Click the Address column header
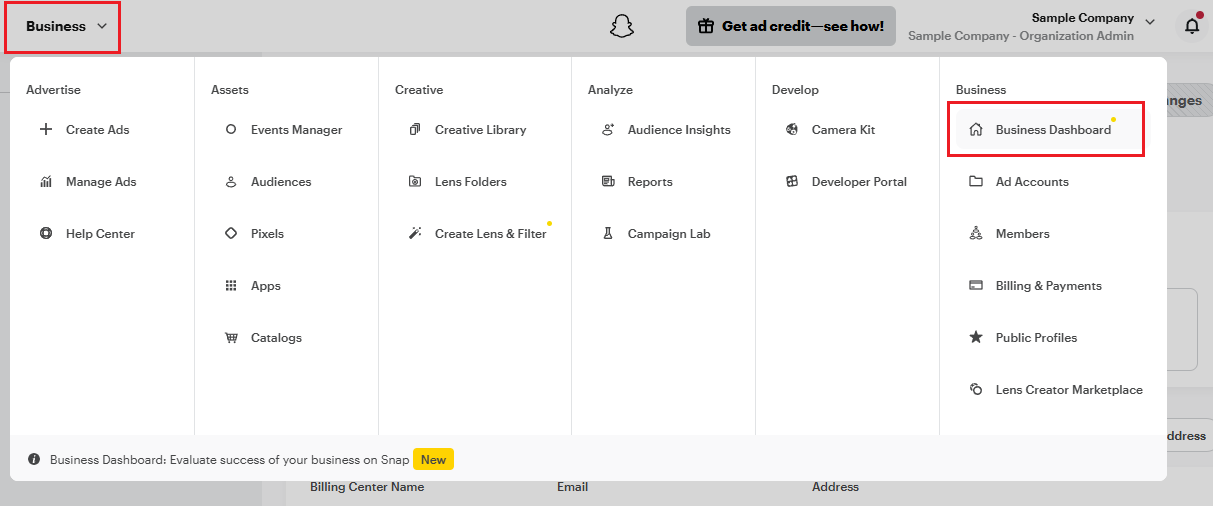Image resolution: width=1213 pixels, height=506 pixels. point(835,487)
